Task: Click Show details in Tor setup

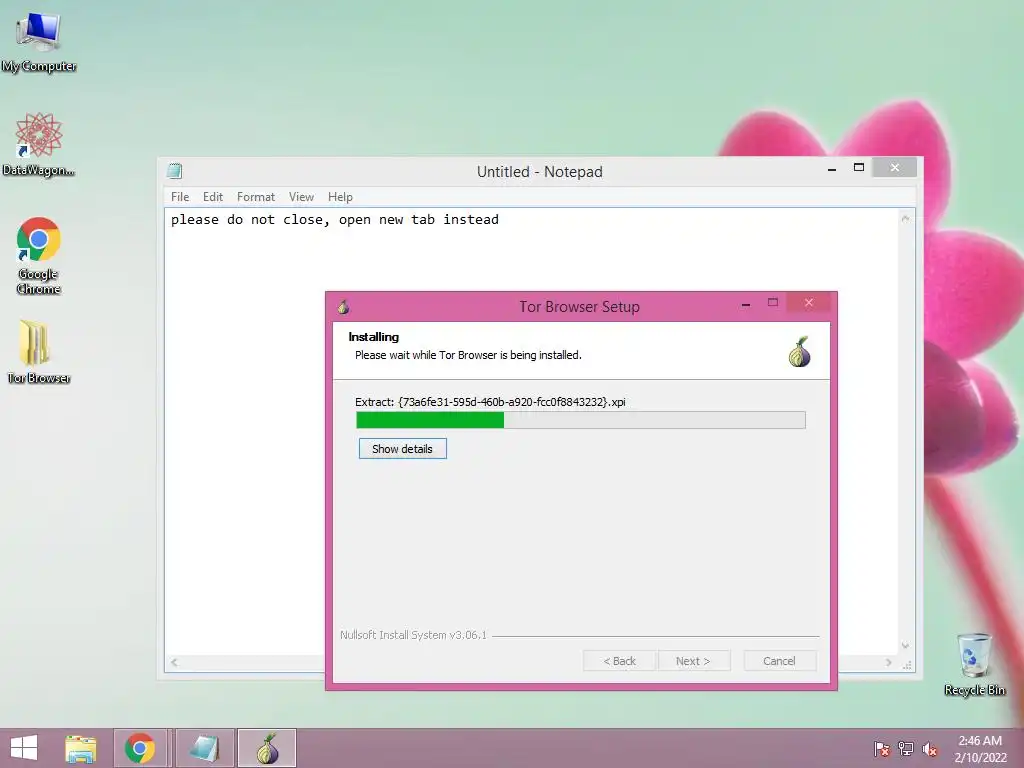Action: click(402, 449)
